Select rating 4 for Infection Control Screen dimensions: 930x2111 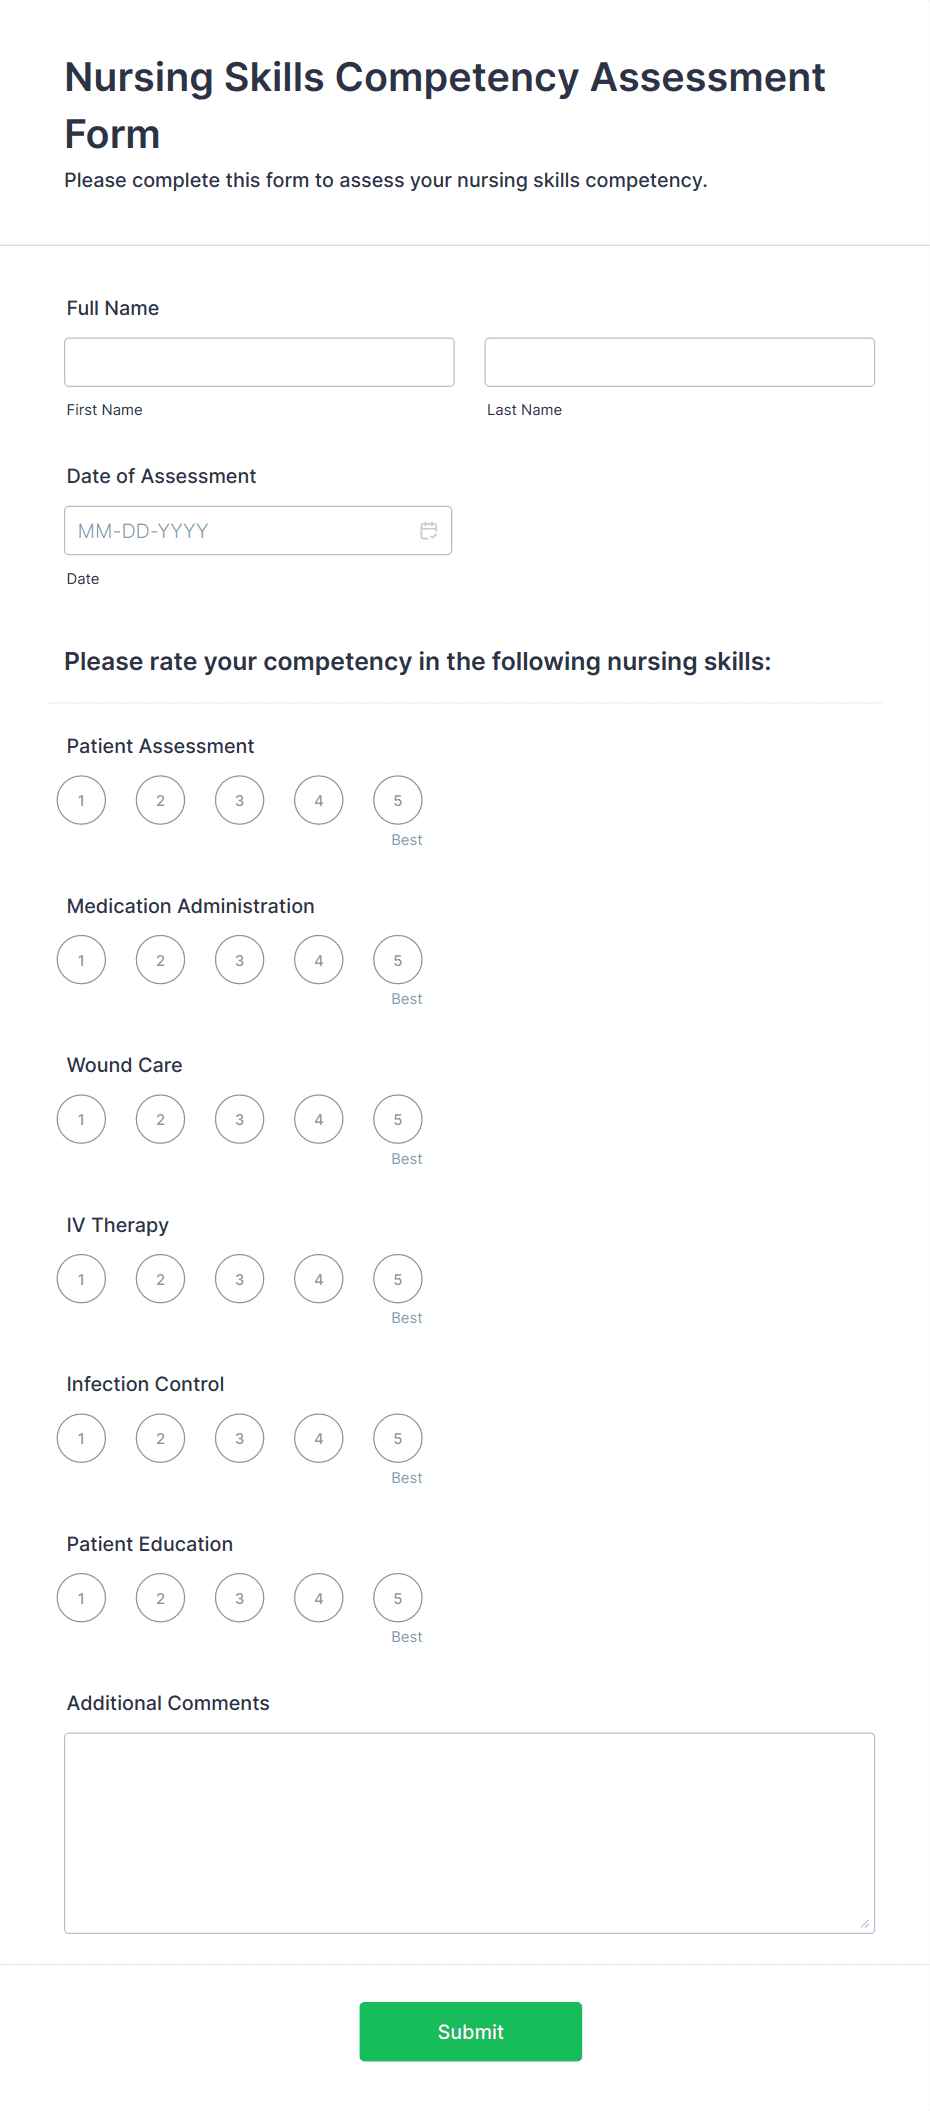click(318, 1437)
